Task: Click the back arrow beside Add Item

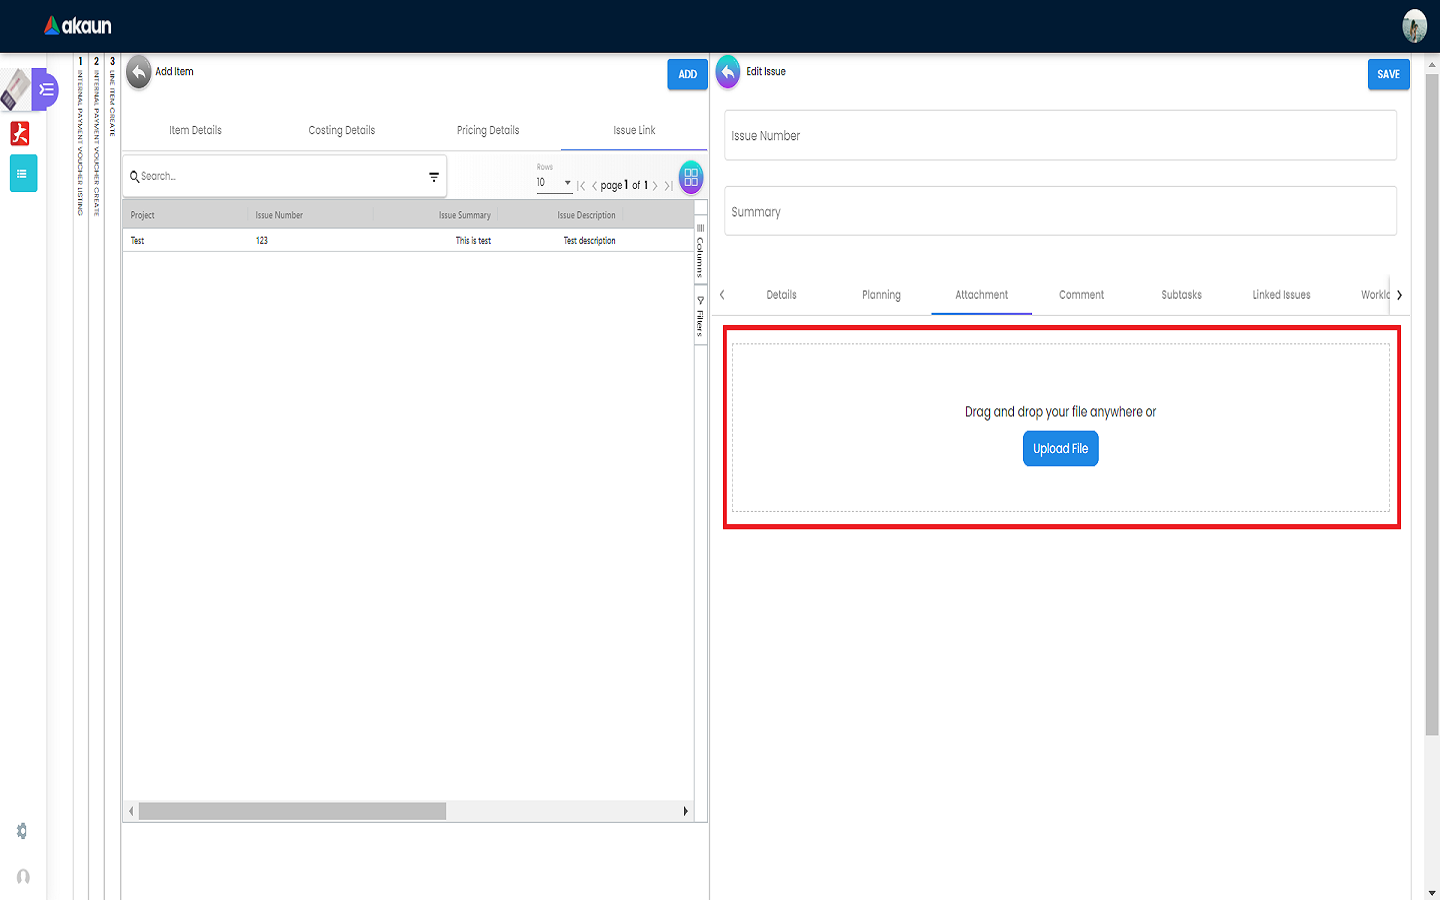Action: tap(139, 72)
